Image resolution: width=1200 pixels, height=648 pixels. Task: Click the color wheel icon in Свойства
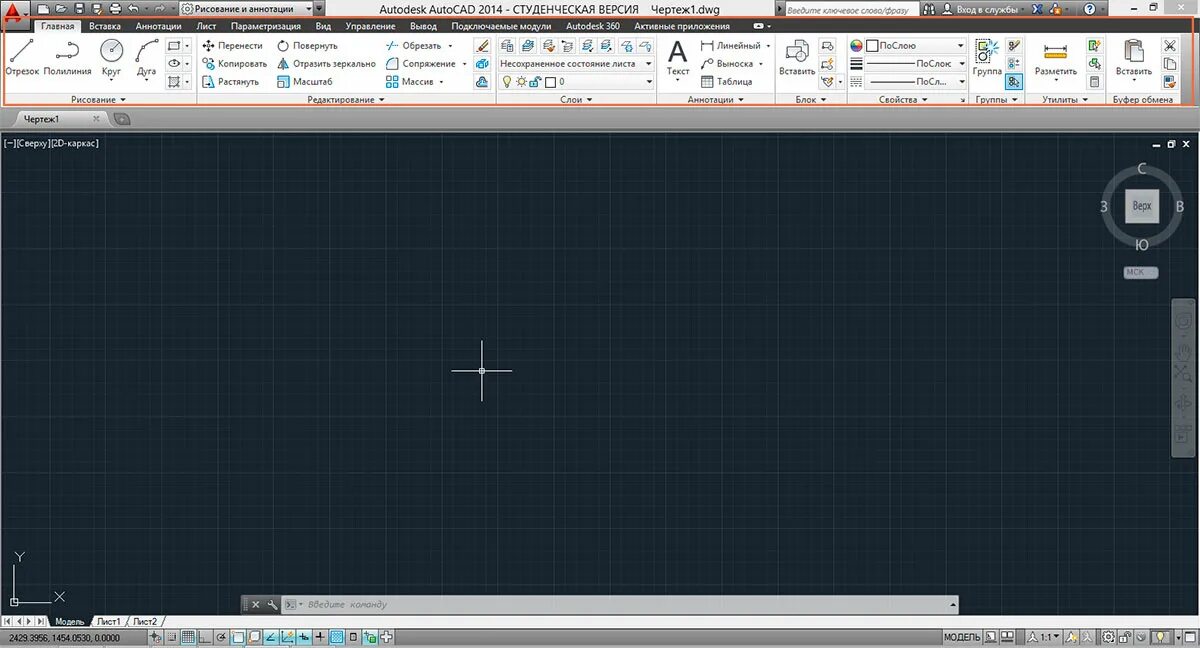[856, 46]
